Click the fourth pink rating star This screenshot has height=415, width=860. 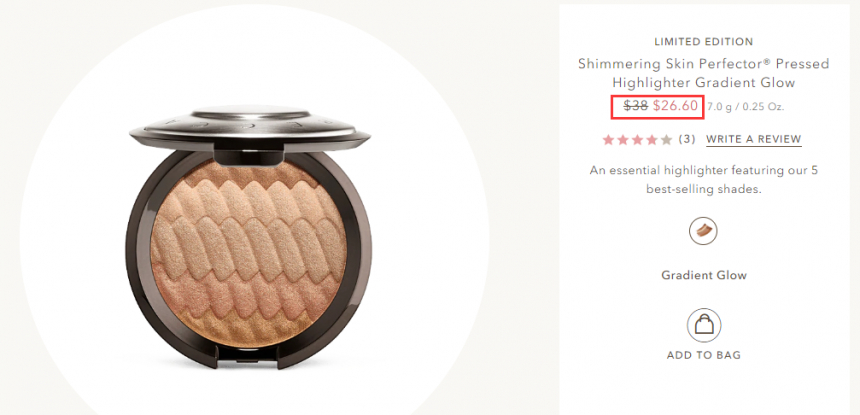pyautogui.click(x=652, y=140)
